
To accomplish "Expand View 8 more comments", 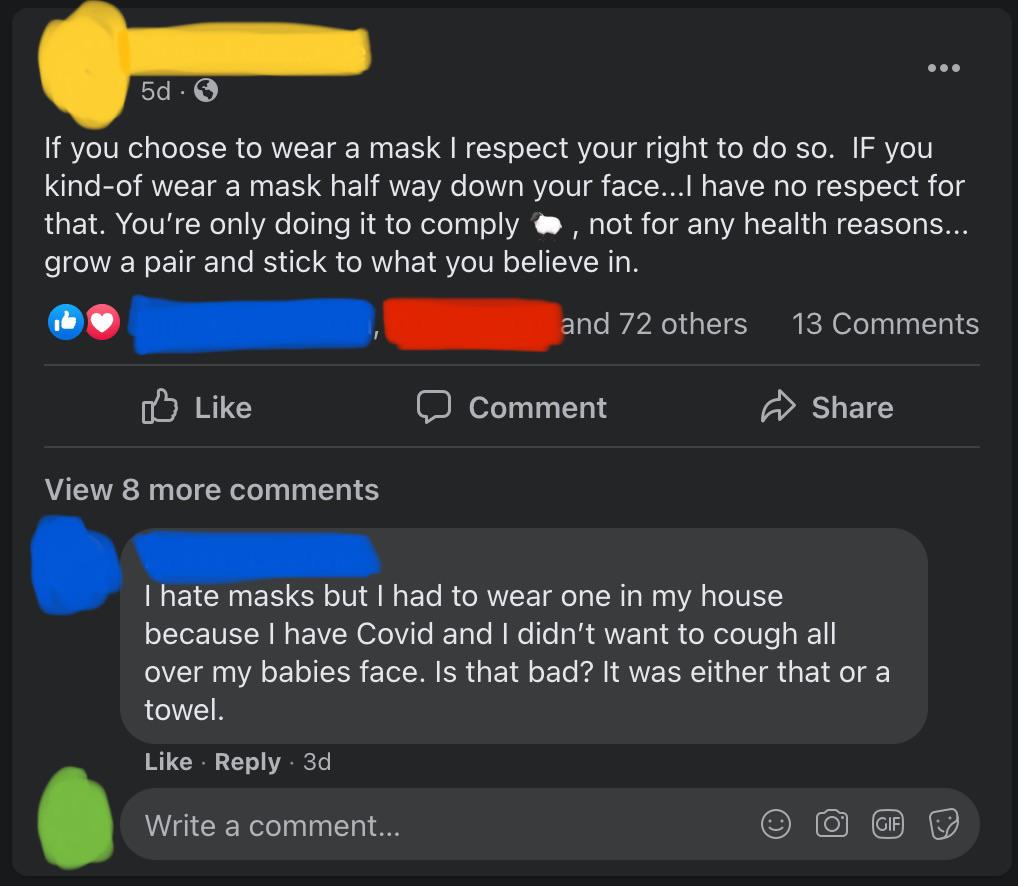I will tap(210, 489).
